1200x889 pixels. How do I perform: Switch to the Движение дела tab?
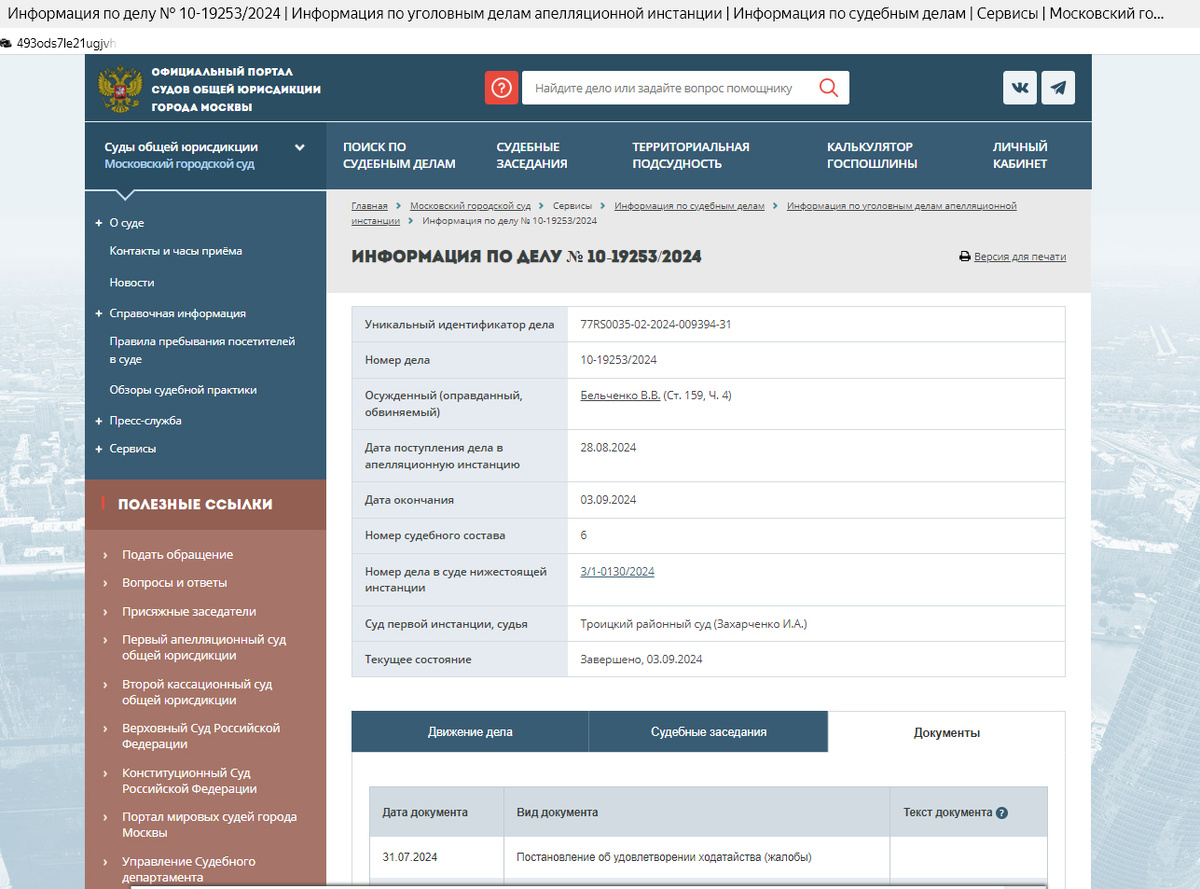(470, 732)
